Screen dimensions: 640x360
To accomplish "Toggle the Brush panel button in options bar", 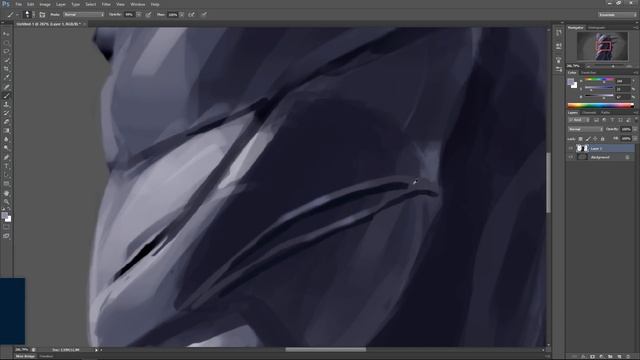I will 42,14.
